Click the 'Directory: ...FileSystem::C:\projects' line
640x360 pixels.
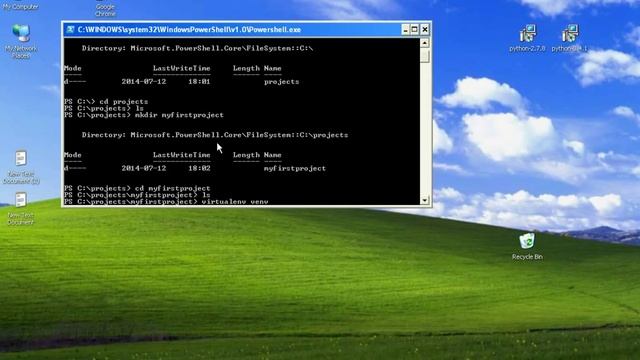[x=215, y=135]
